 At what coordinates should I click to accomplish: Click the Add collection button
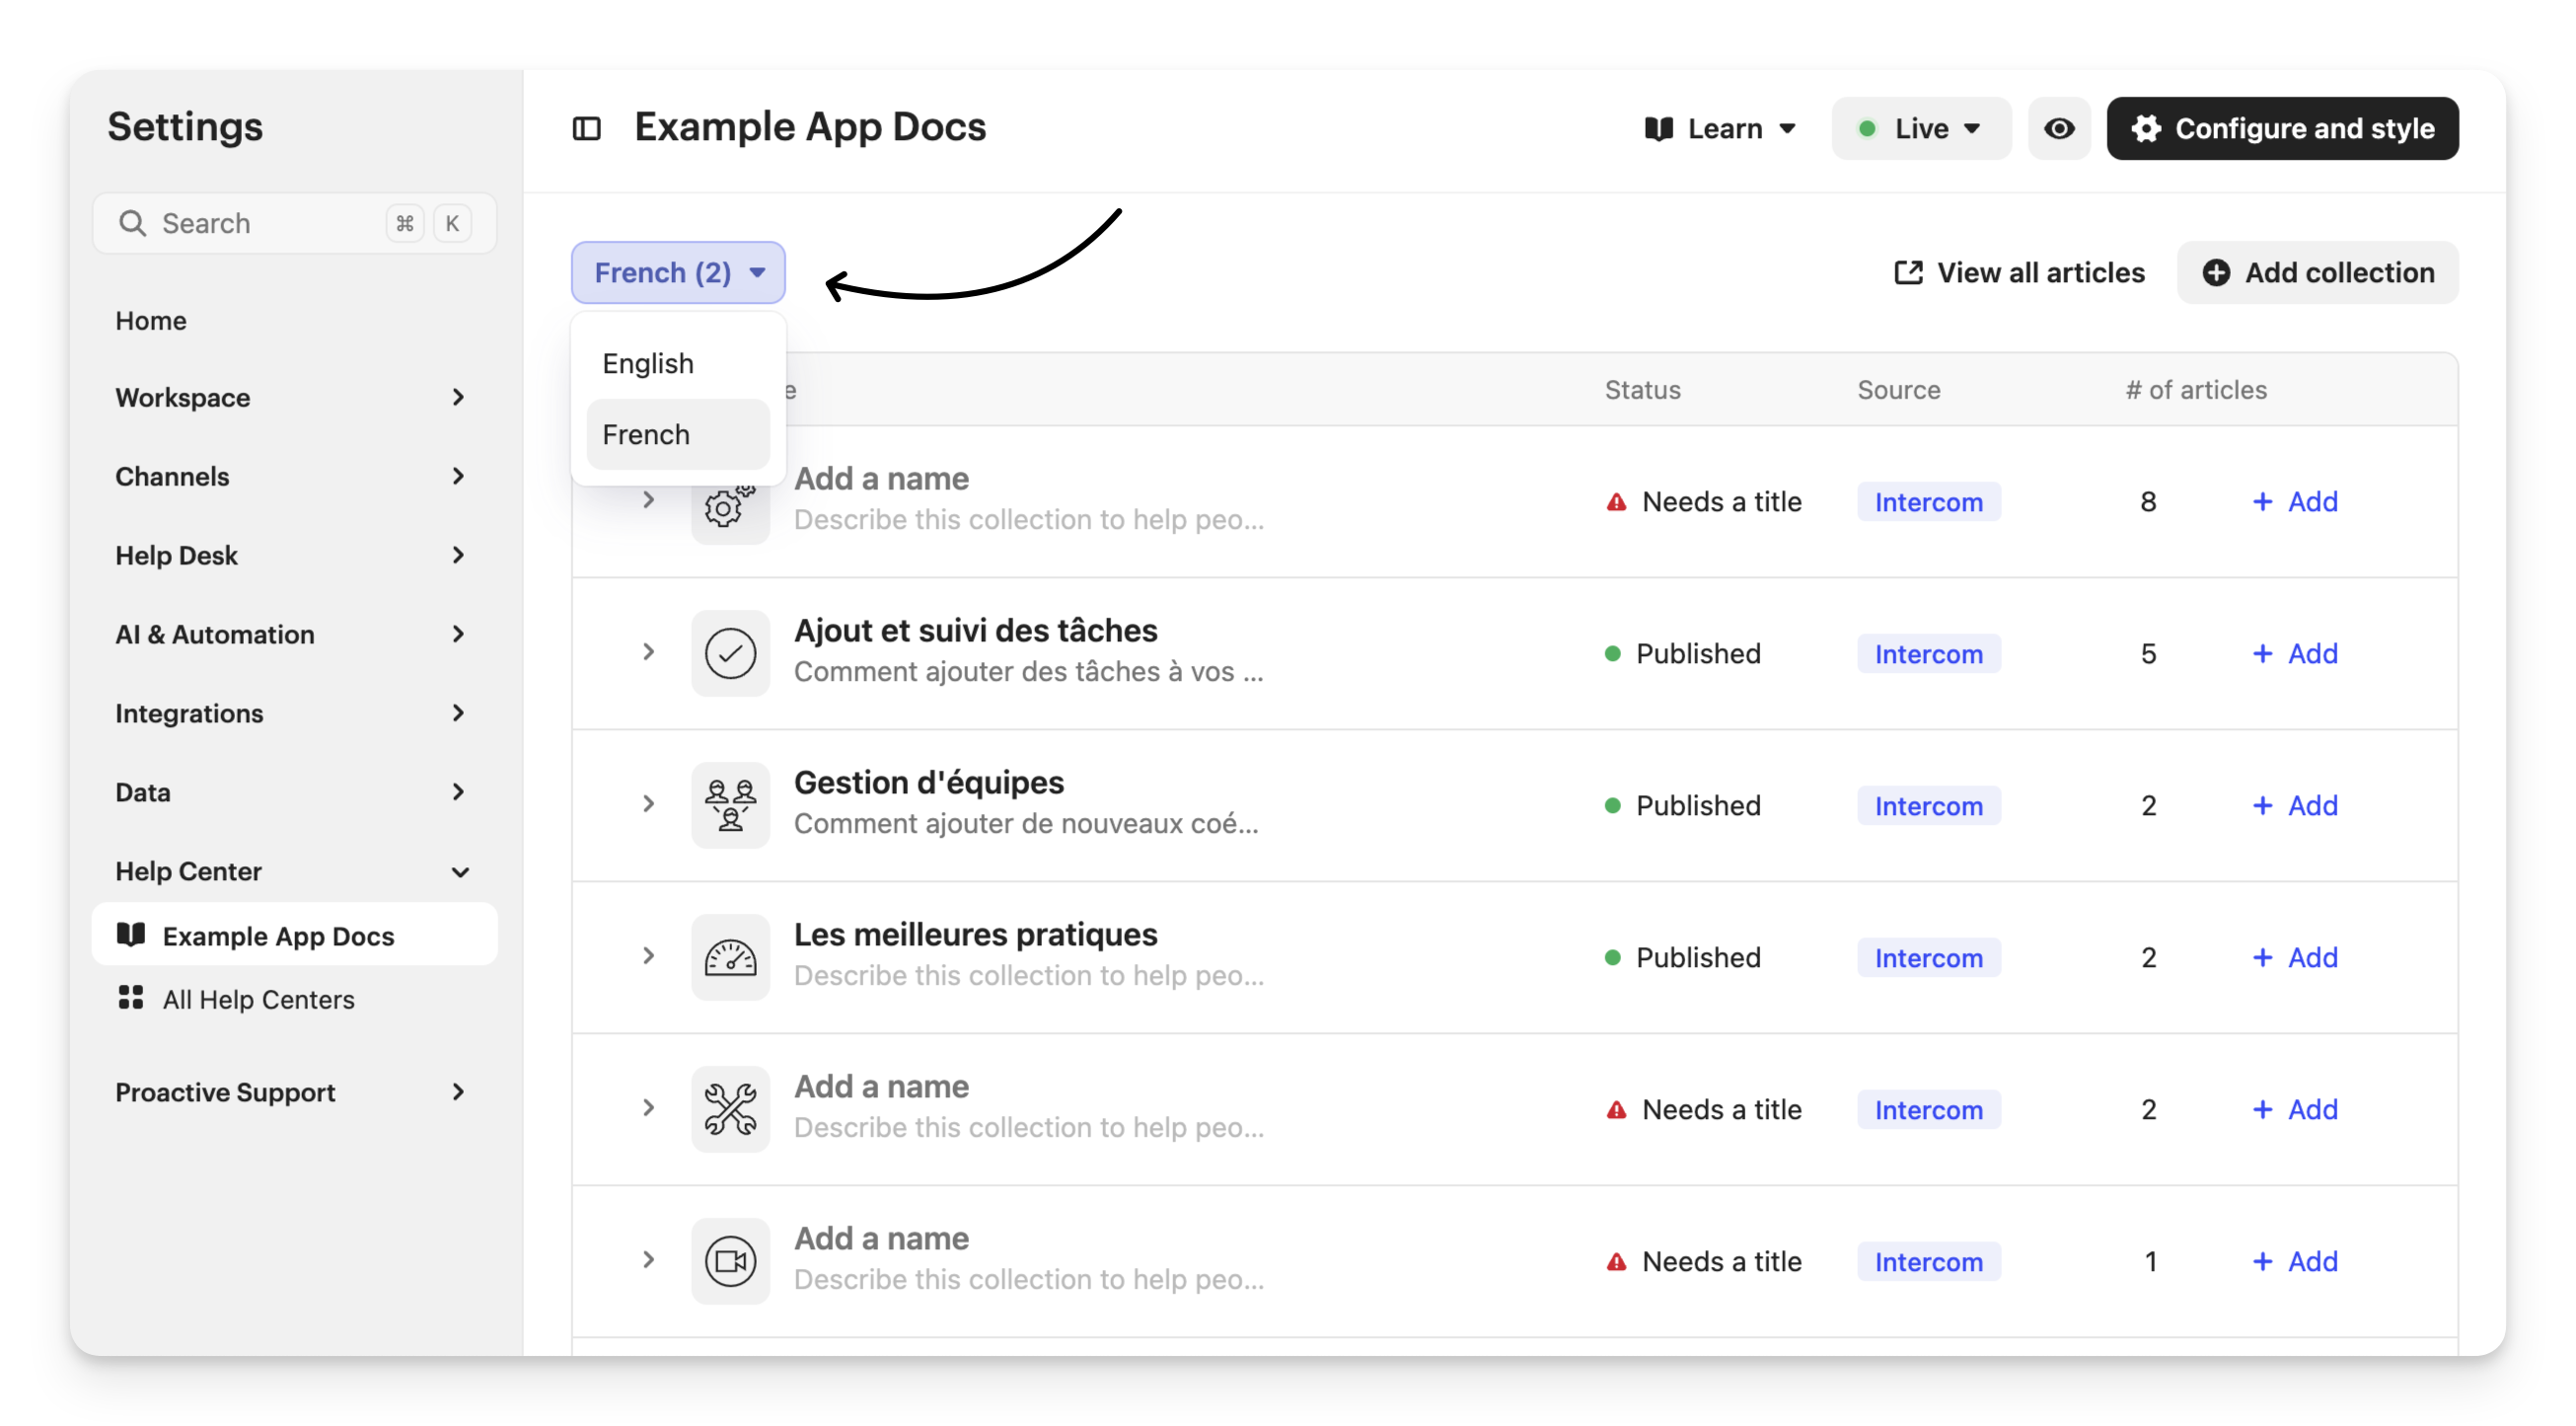tap(2318, 272)
